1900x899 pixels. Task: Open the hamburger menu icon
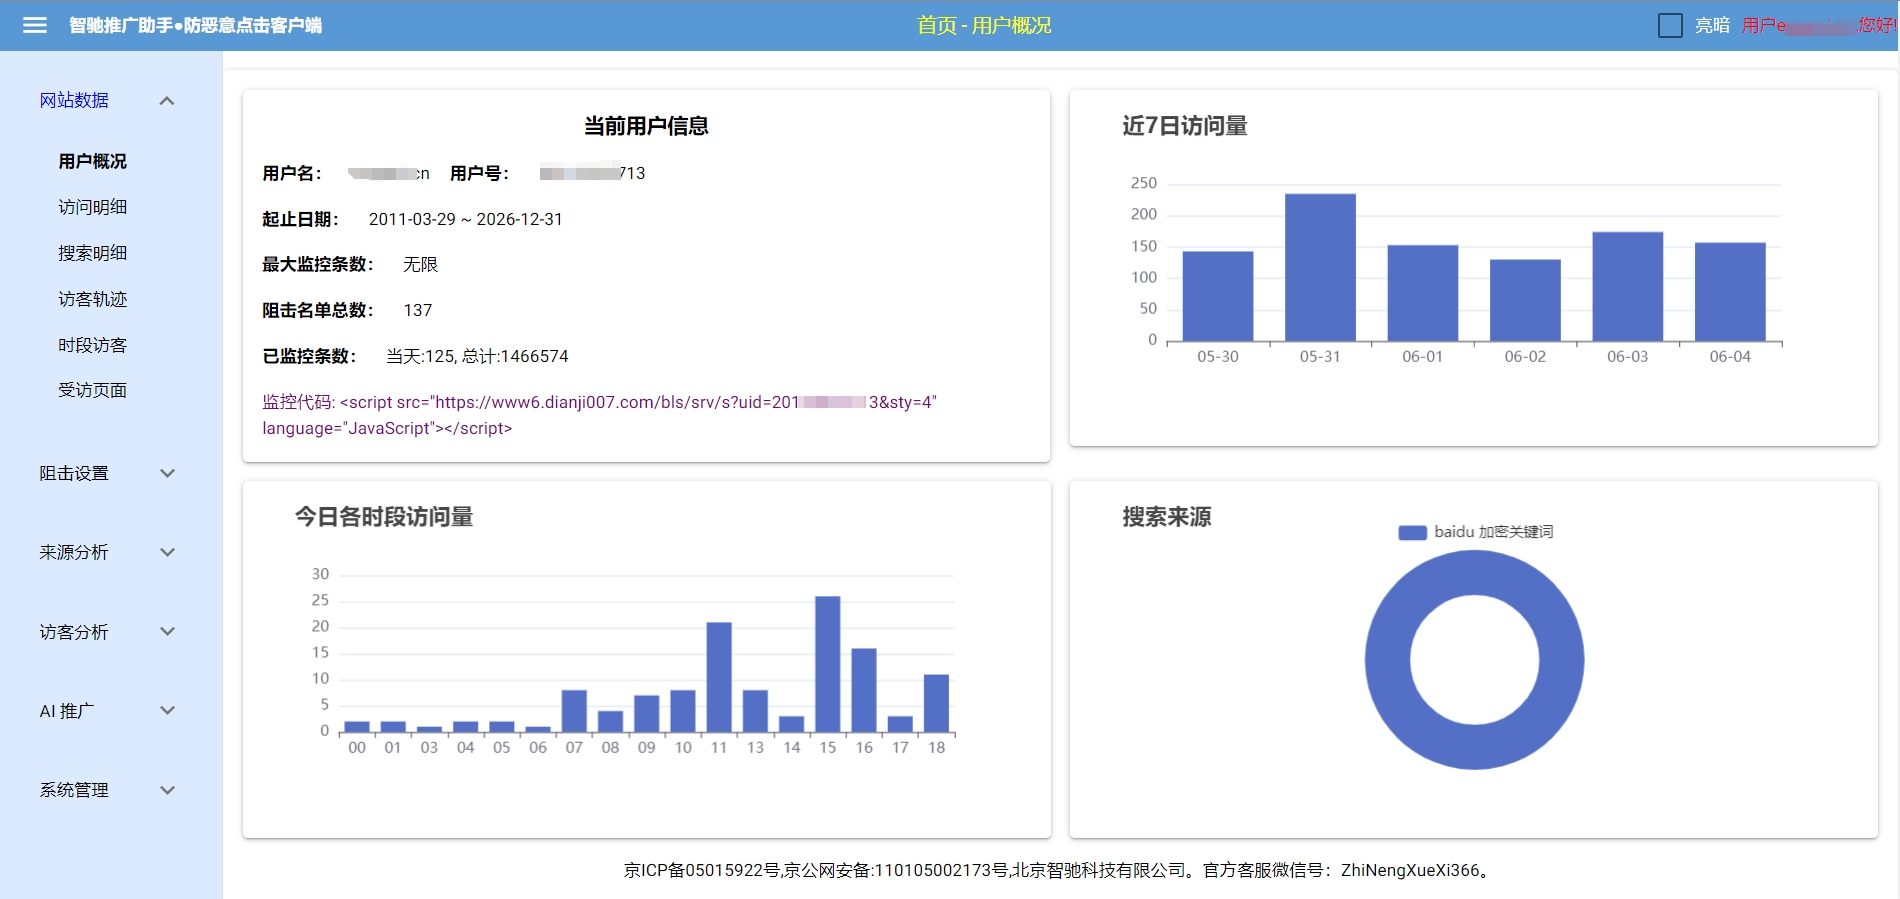point(35,25)
